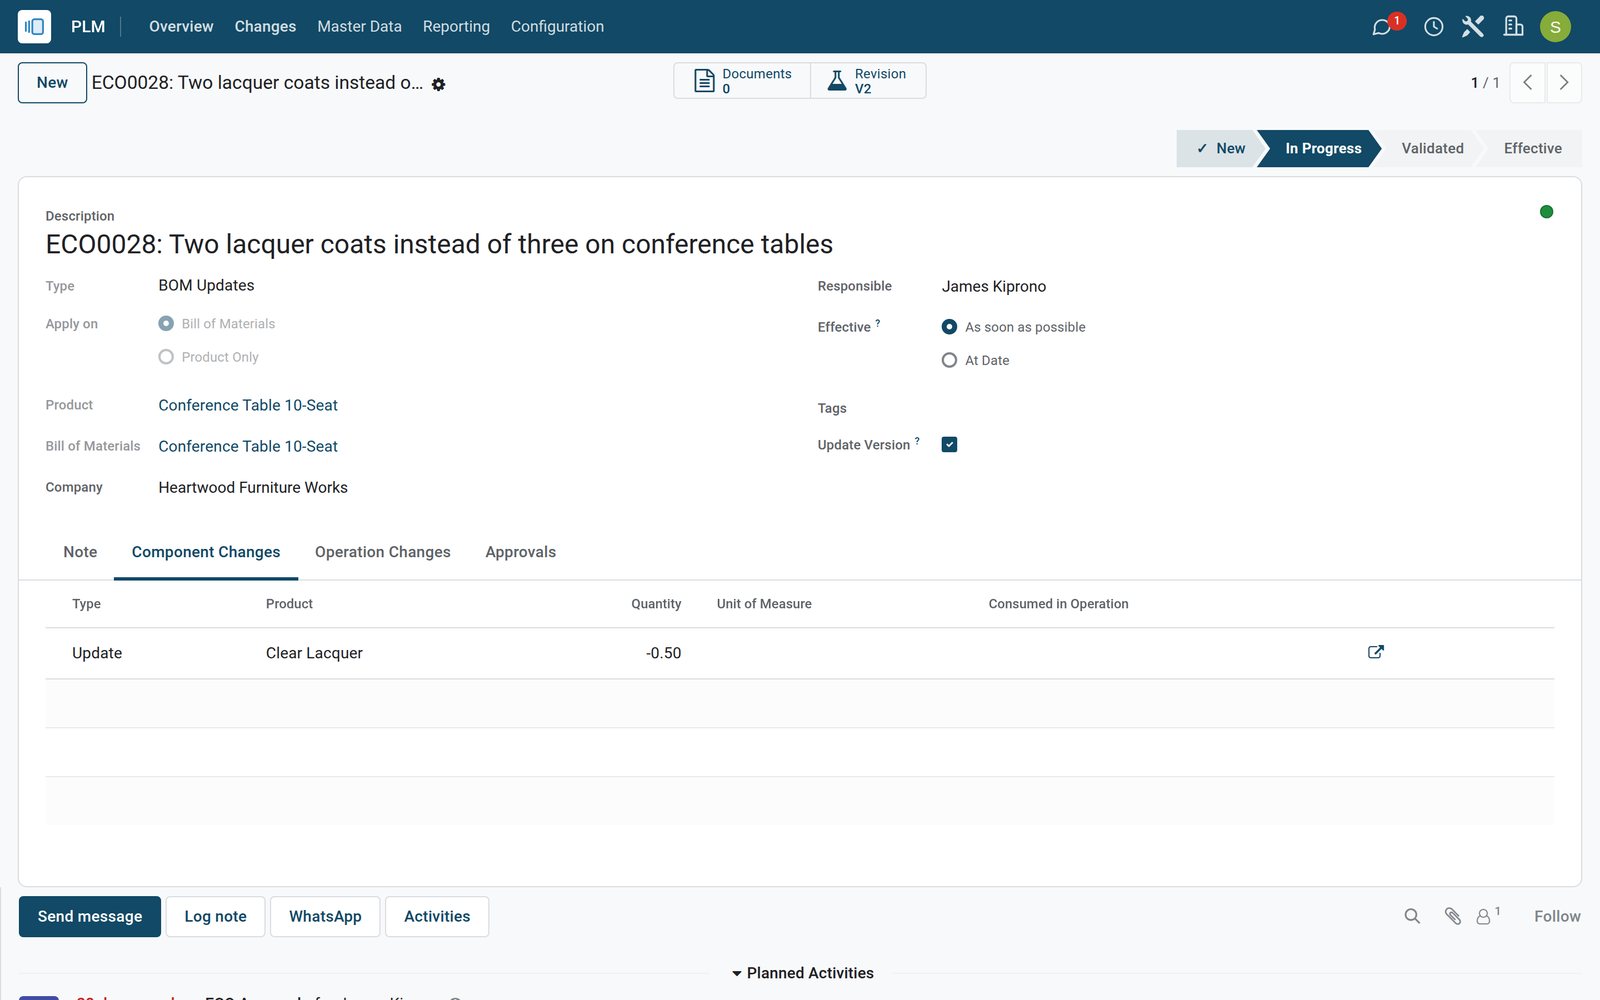Open the conversations chat bubble icon
Viewport: 1600px width, 1000px height.
(x=1382, y=27)
